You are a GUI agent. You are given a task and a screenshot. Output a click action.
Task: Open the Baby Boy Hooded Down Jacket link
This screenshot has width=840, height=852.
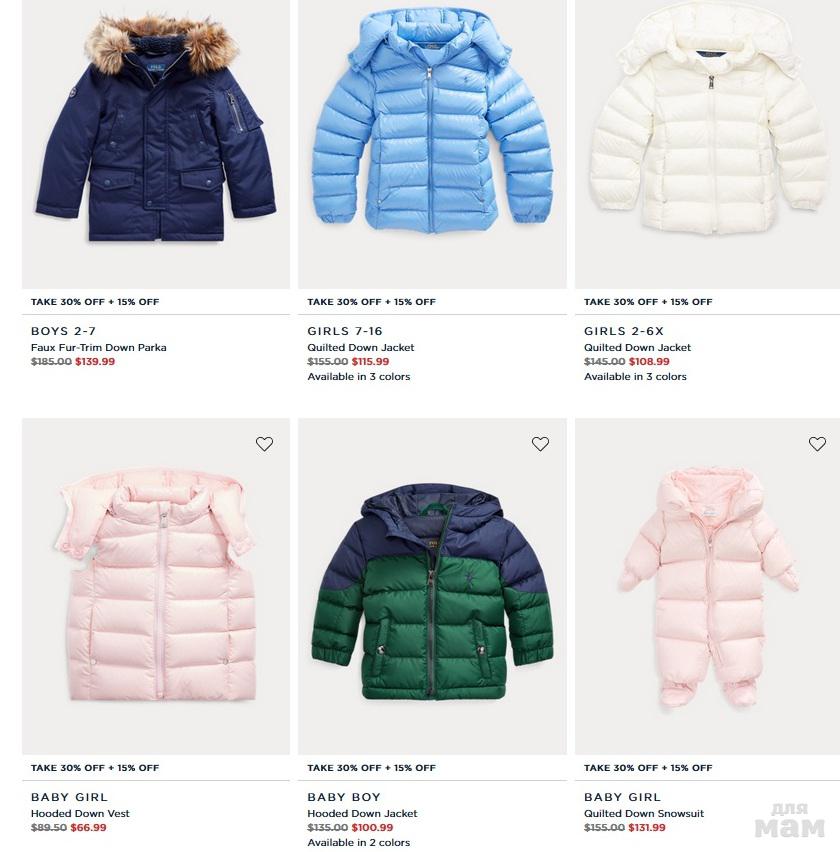[362, 813]
